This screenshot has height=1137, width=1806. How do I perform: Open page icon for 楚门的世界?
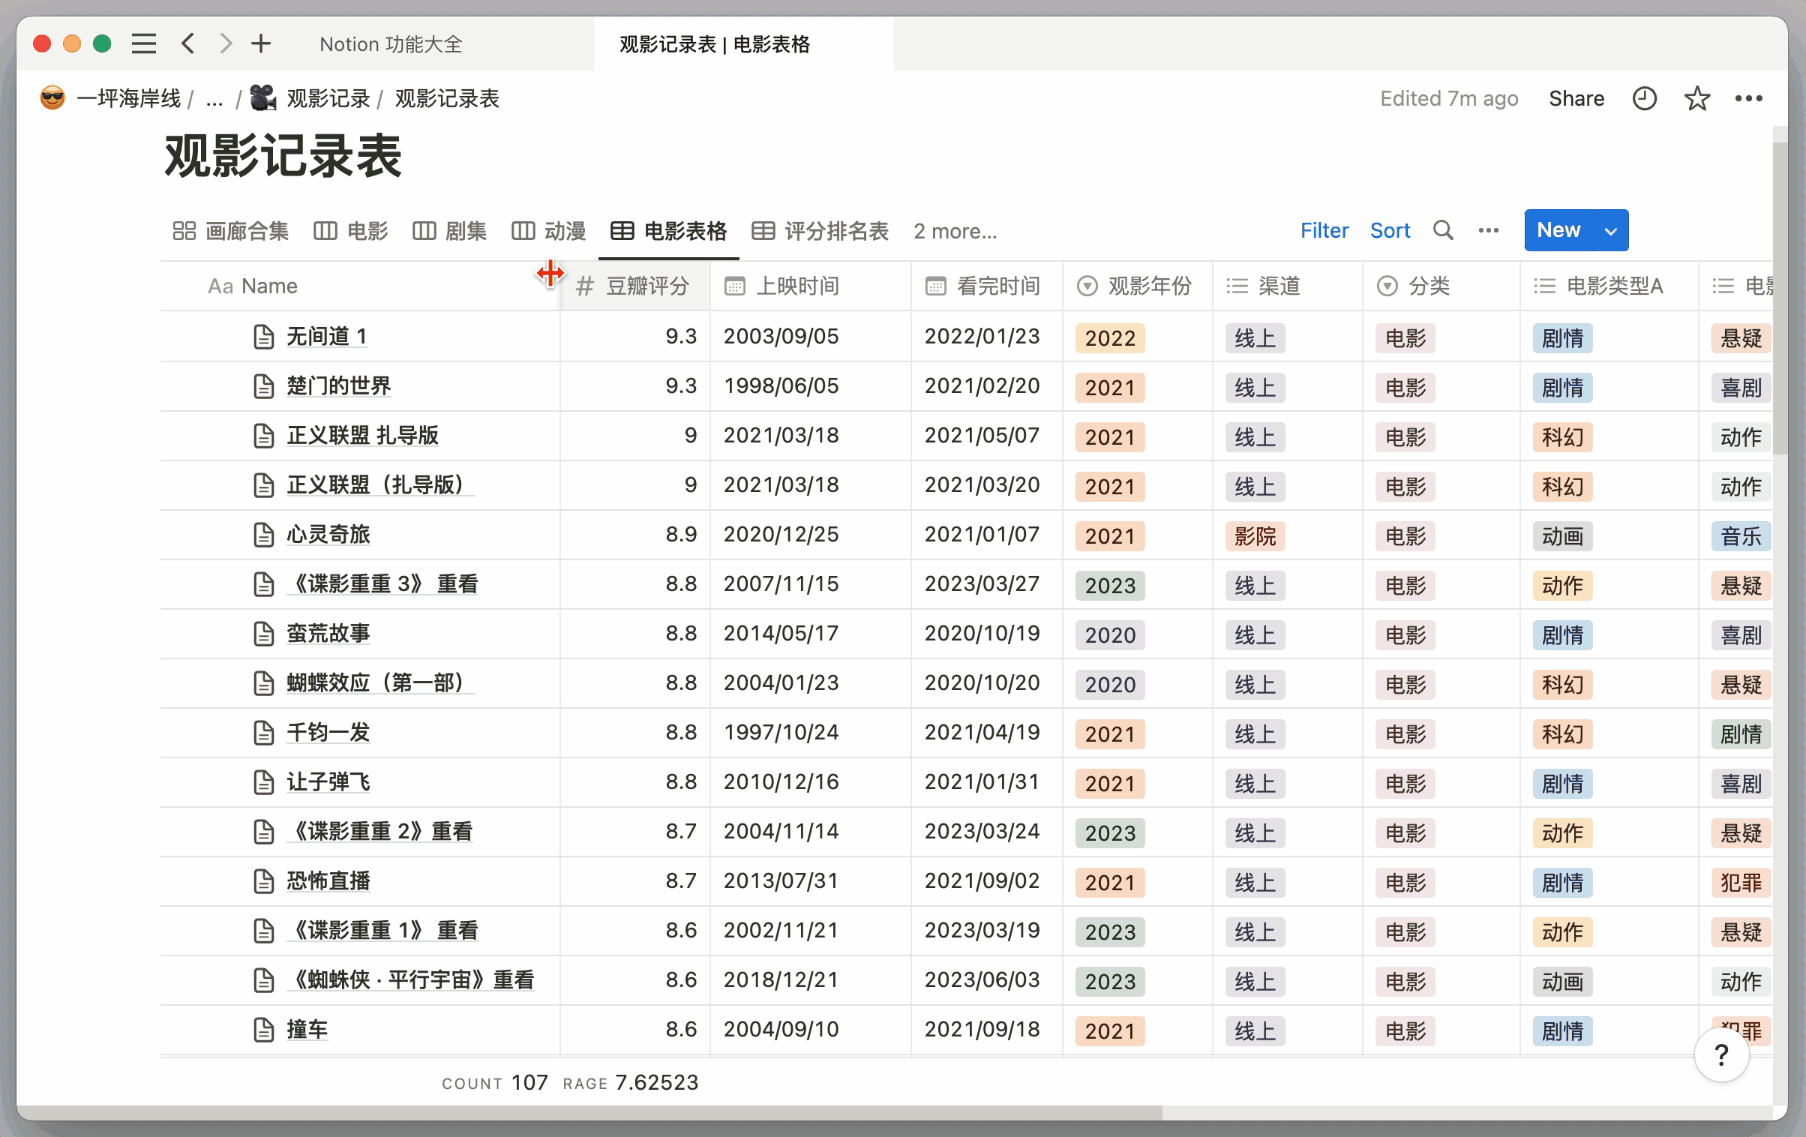264,386
